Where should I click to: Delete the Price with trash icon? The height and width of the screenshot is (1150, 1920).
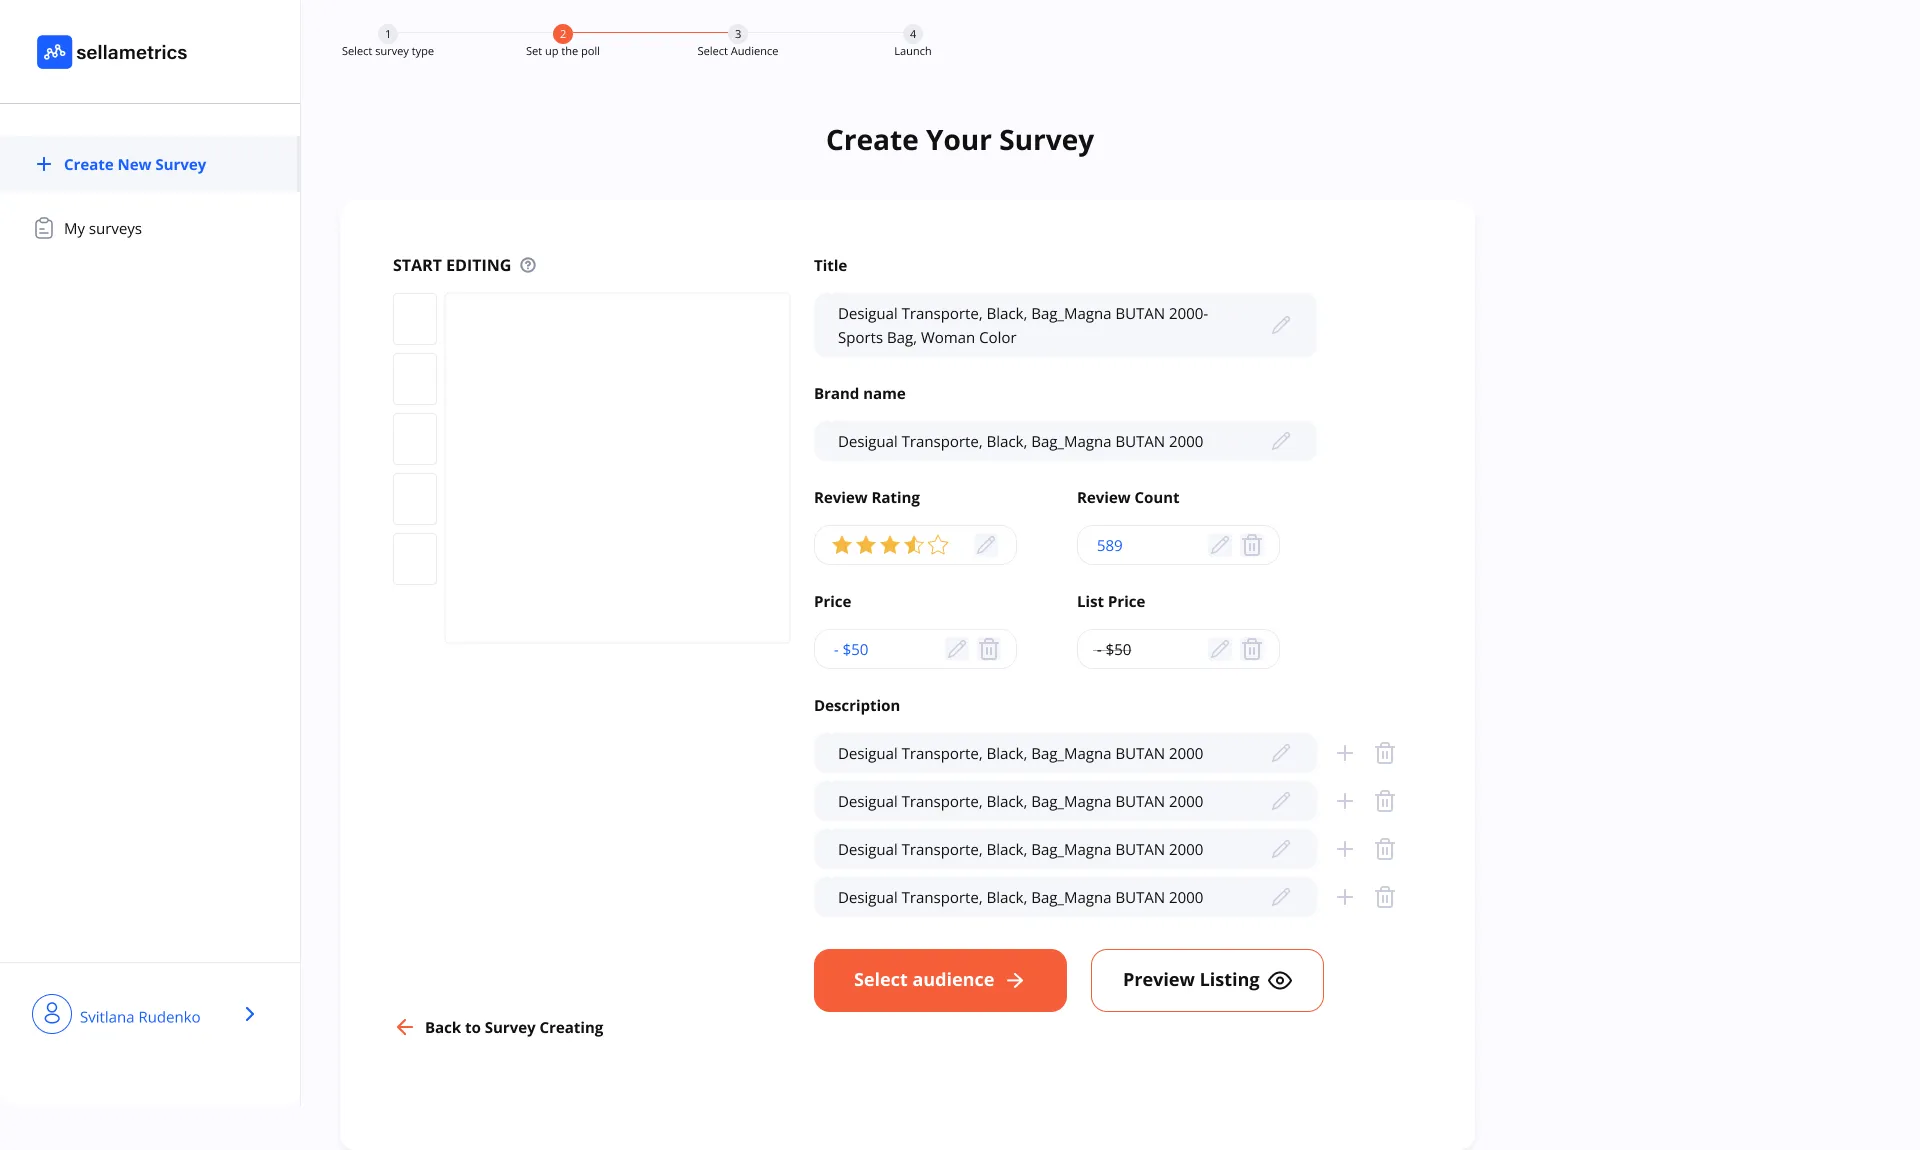(989, 649)
